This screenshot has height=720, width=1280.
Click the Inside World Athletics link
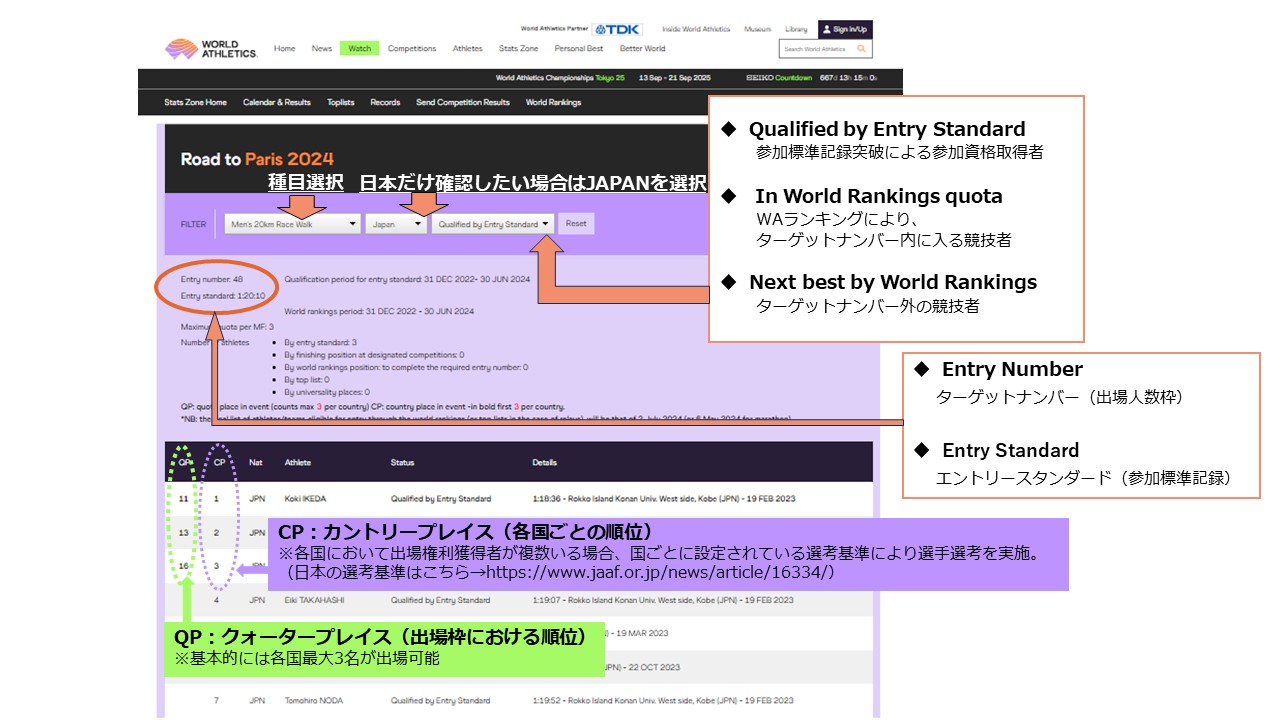(x=696, y=29)
